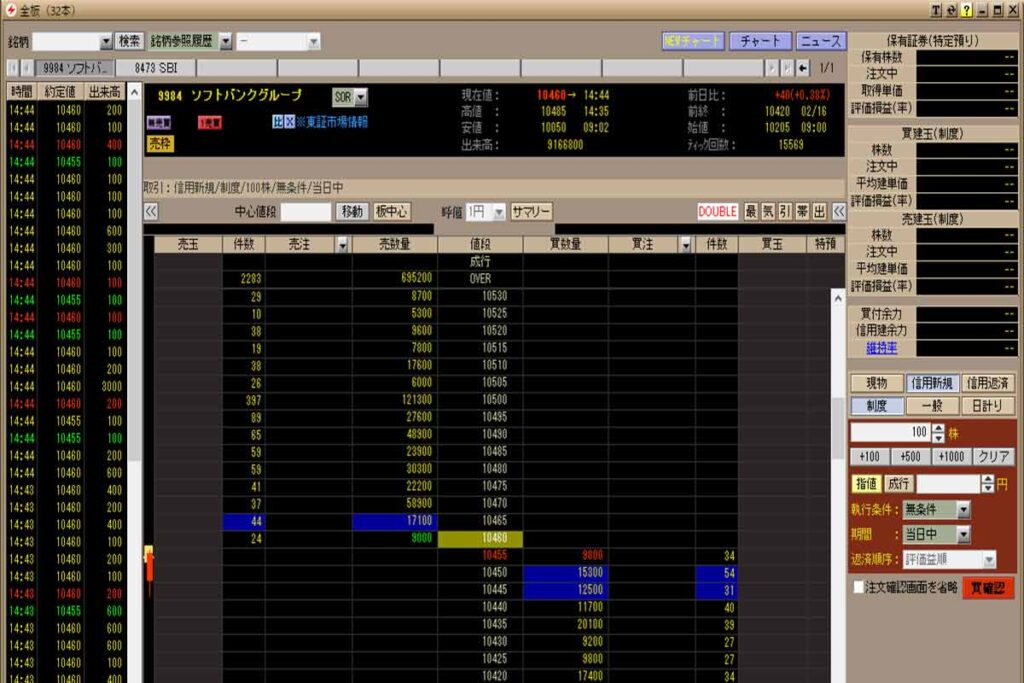1024x683 pixels.
Task: Toggle the 成行 market order option
Action: pyautogui.click(x=899, y=483)
